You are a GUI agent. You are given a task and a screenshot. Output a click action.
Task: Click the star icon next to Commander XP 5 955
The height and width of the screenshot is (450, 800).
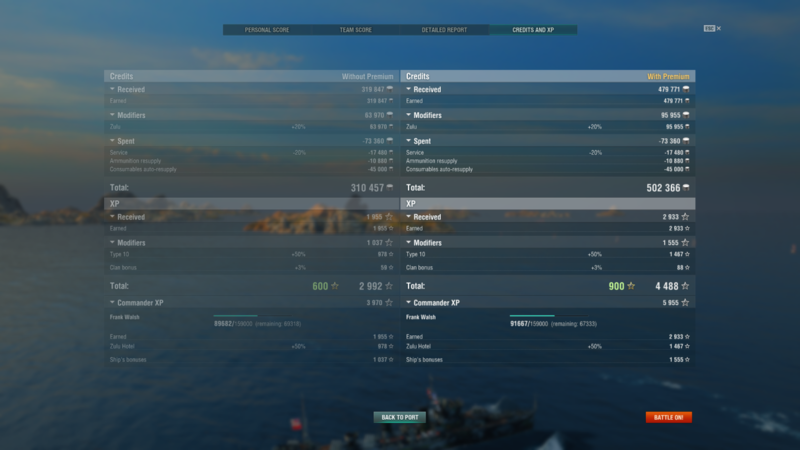[x=685, y=303]
